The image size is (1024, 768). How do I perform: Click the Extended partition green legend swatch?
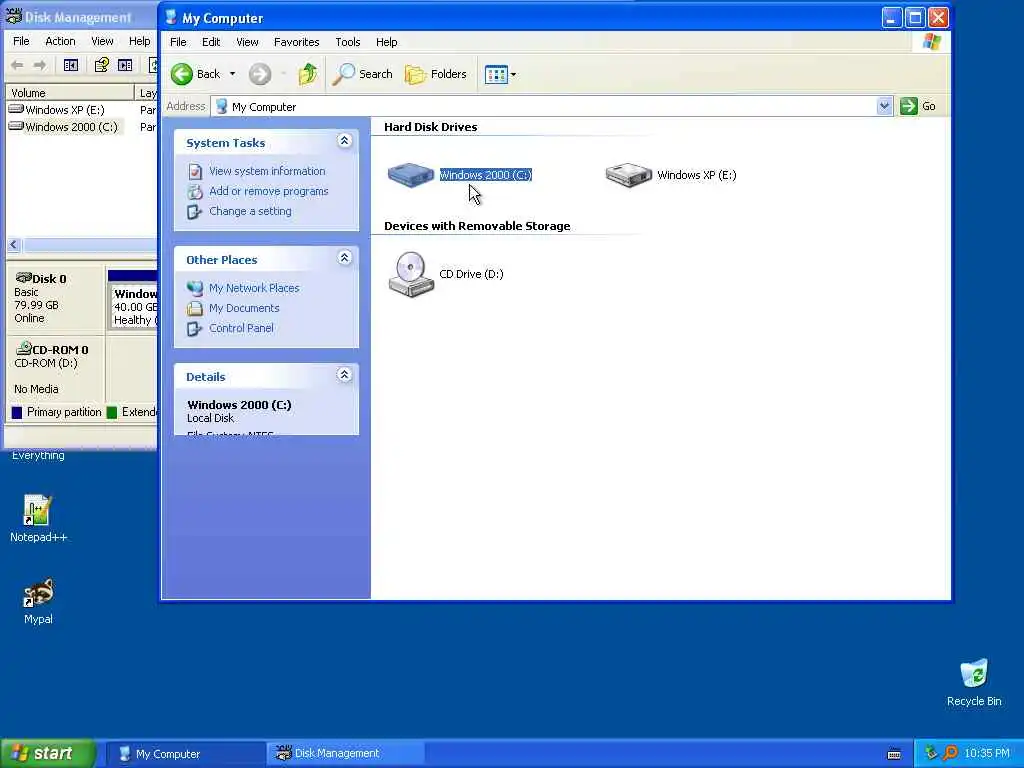pyautogui.click(x=112, y=412)
